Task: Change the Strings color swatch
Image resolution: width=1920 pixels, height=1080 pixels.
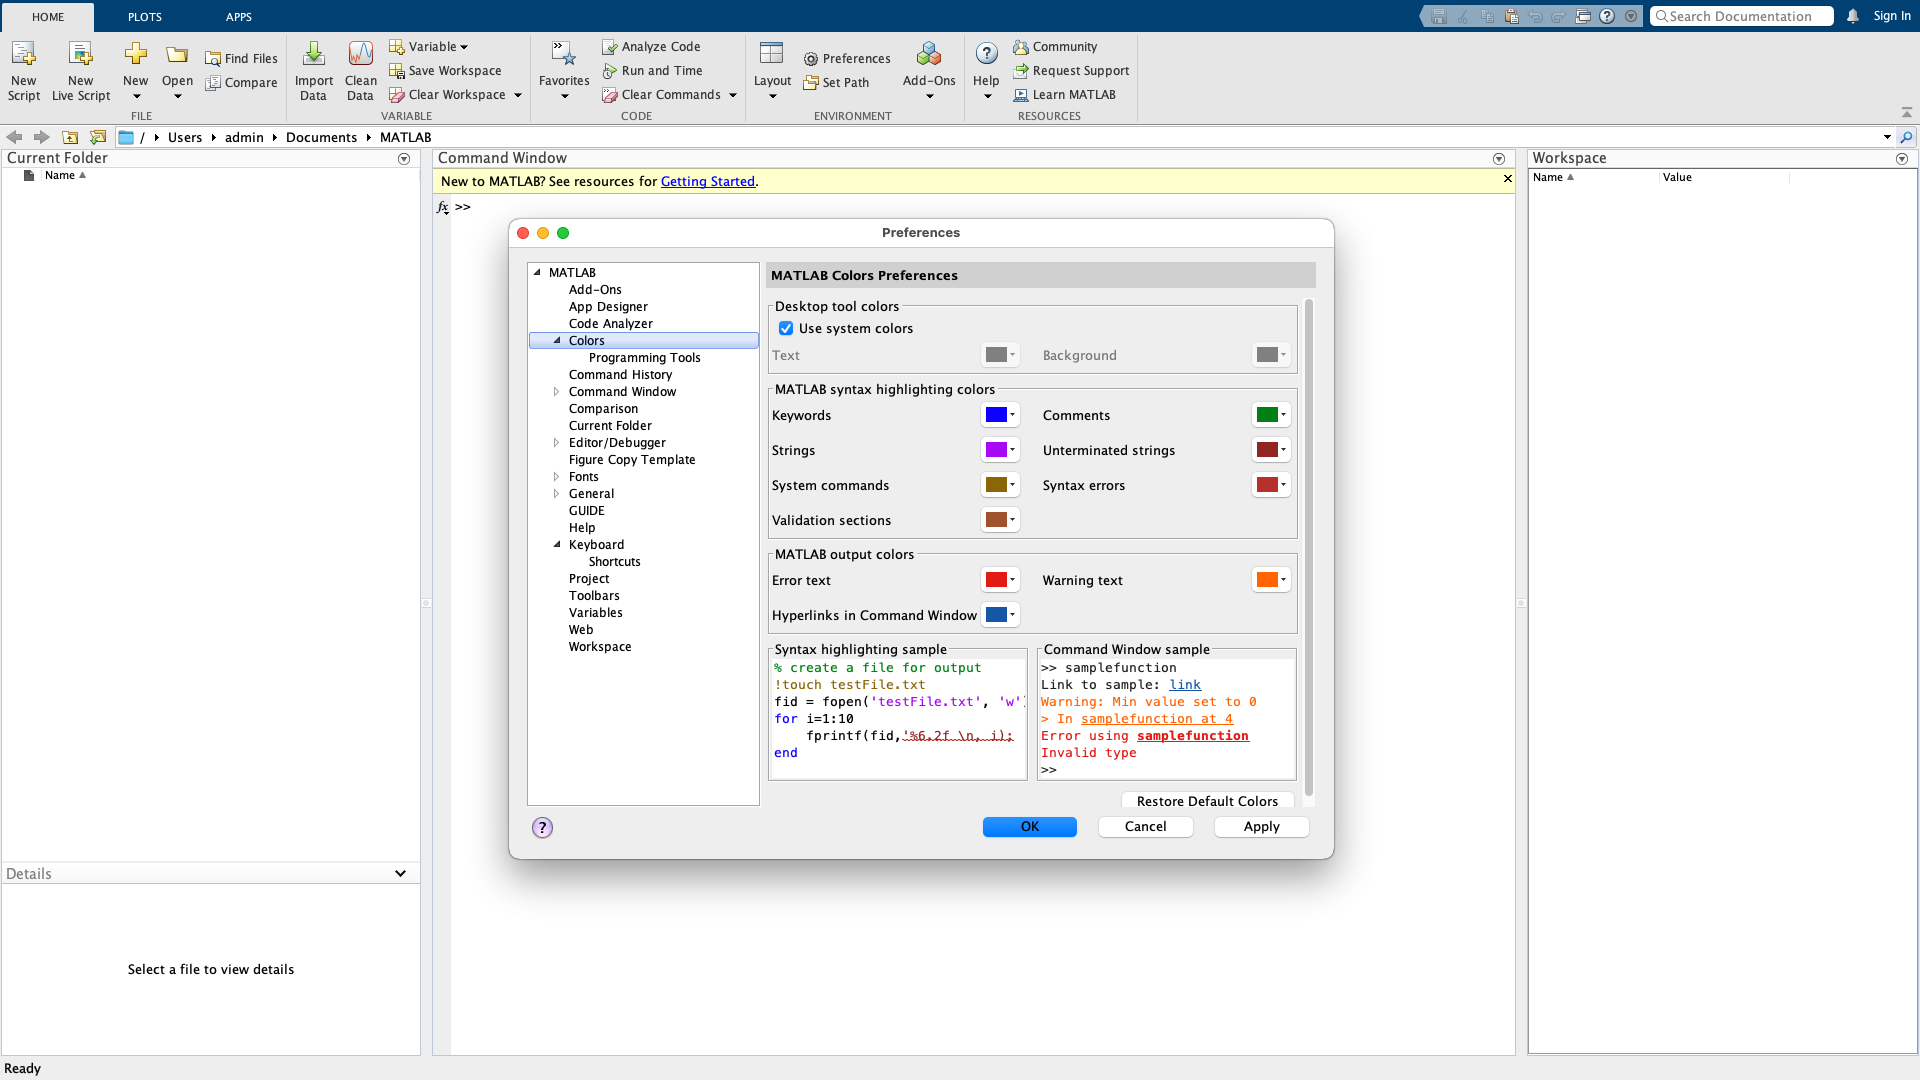Action: 1000,450
